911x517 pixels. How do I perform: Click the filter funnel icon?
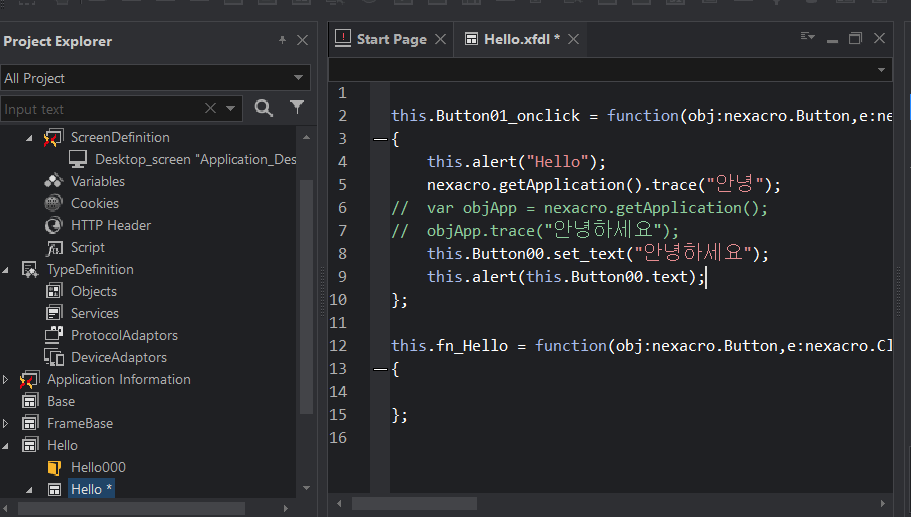click(x=297, y=107)
